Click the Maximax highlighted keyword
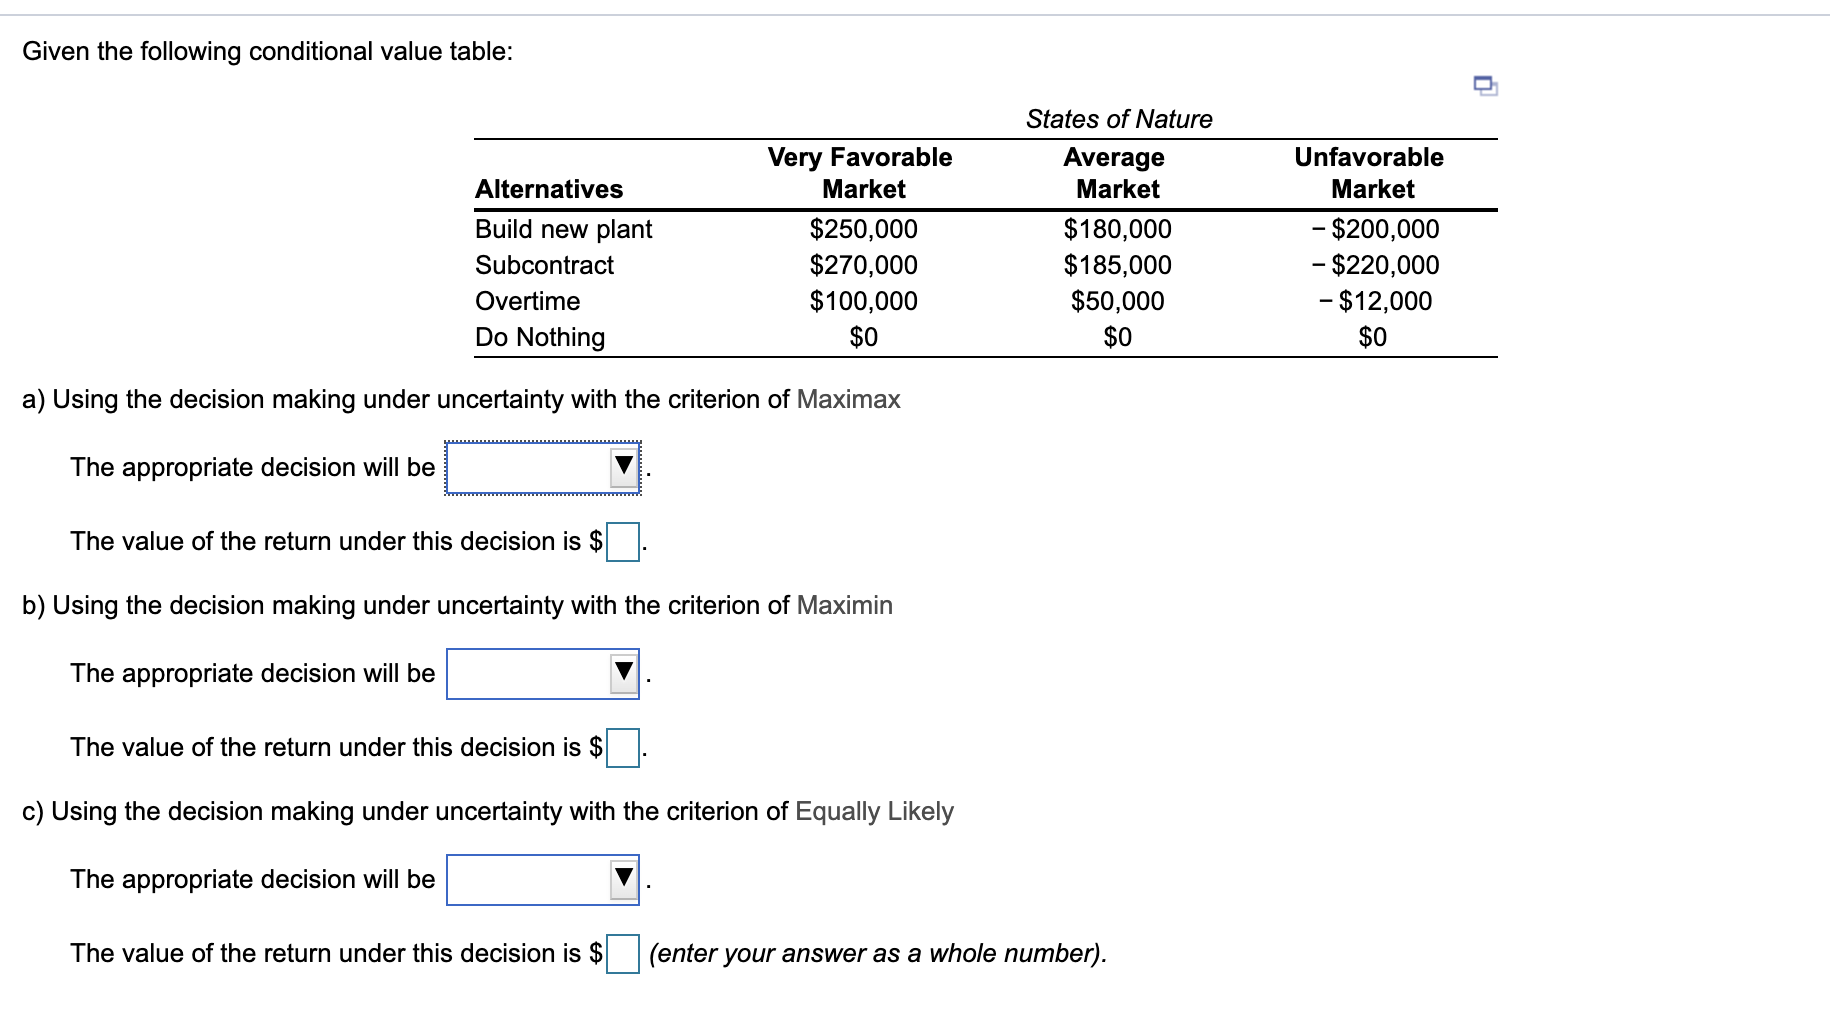 tap(848, 399)
